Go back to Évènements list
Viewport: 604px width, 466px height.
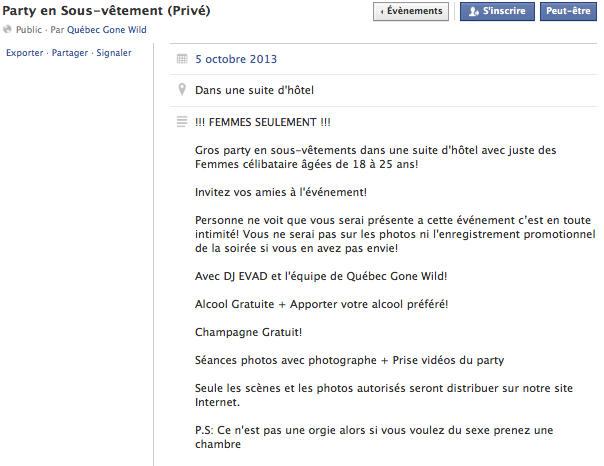[x=411, y=11]
